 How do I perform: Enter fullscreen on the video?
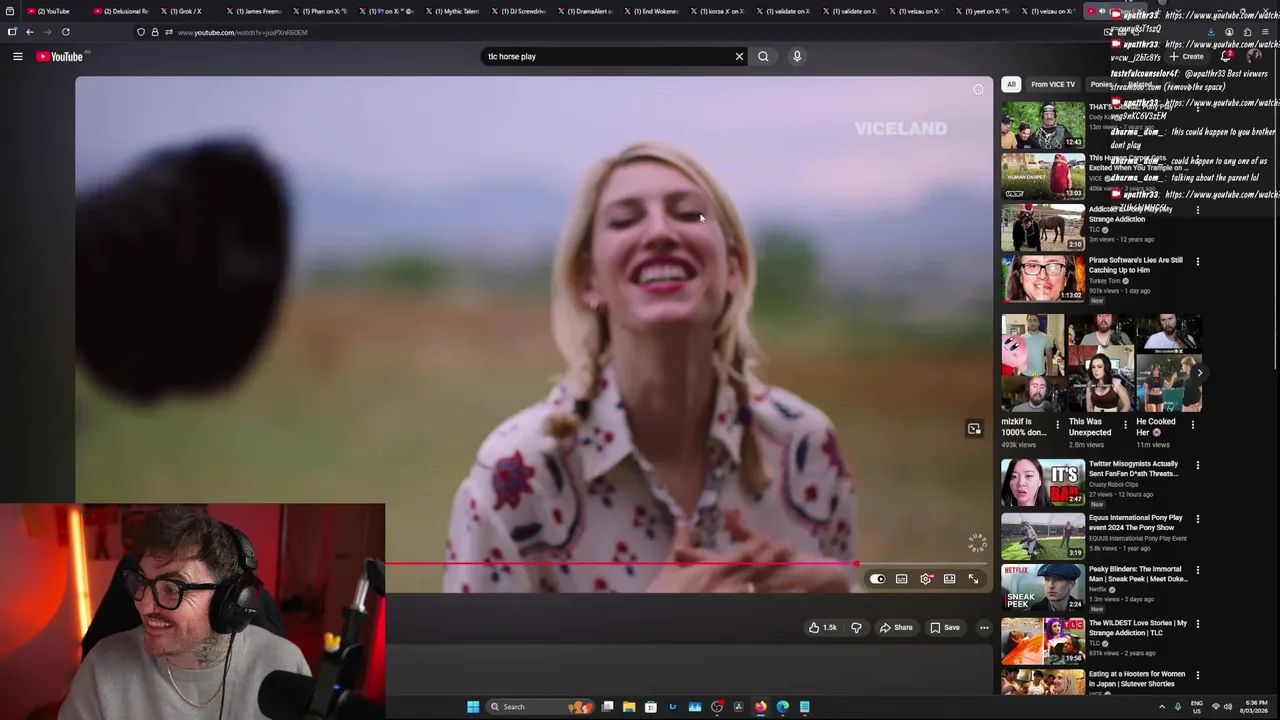click(973, 579)
